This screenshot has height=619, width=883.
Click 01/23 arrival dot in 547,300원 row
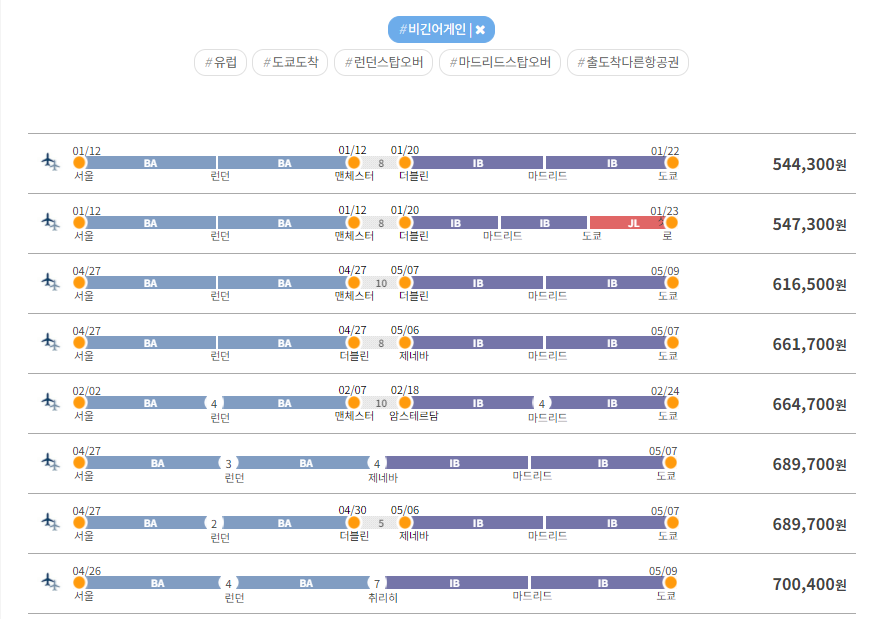point(671,222)
